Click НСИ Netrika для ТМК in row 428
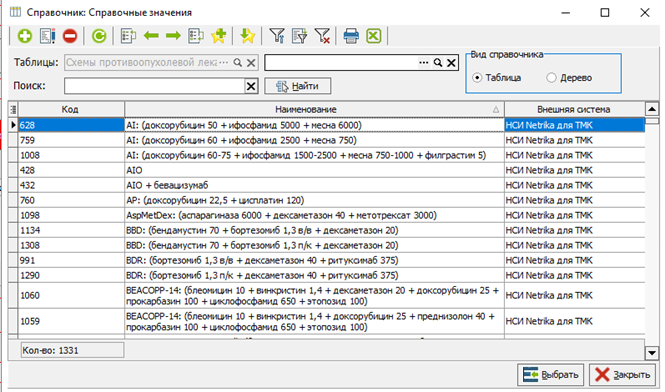Screen dimensions: 665x392 click(x=549, y=171)
